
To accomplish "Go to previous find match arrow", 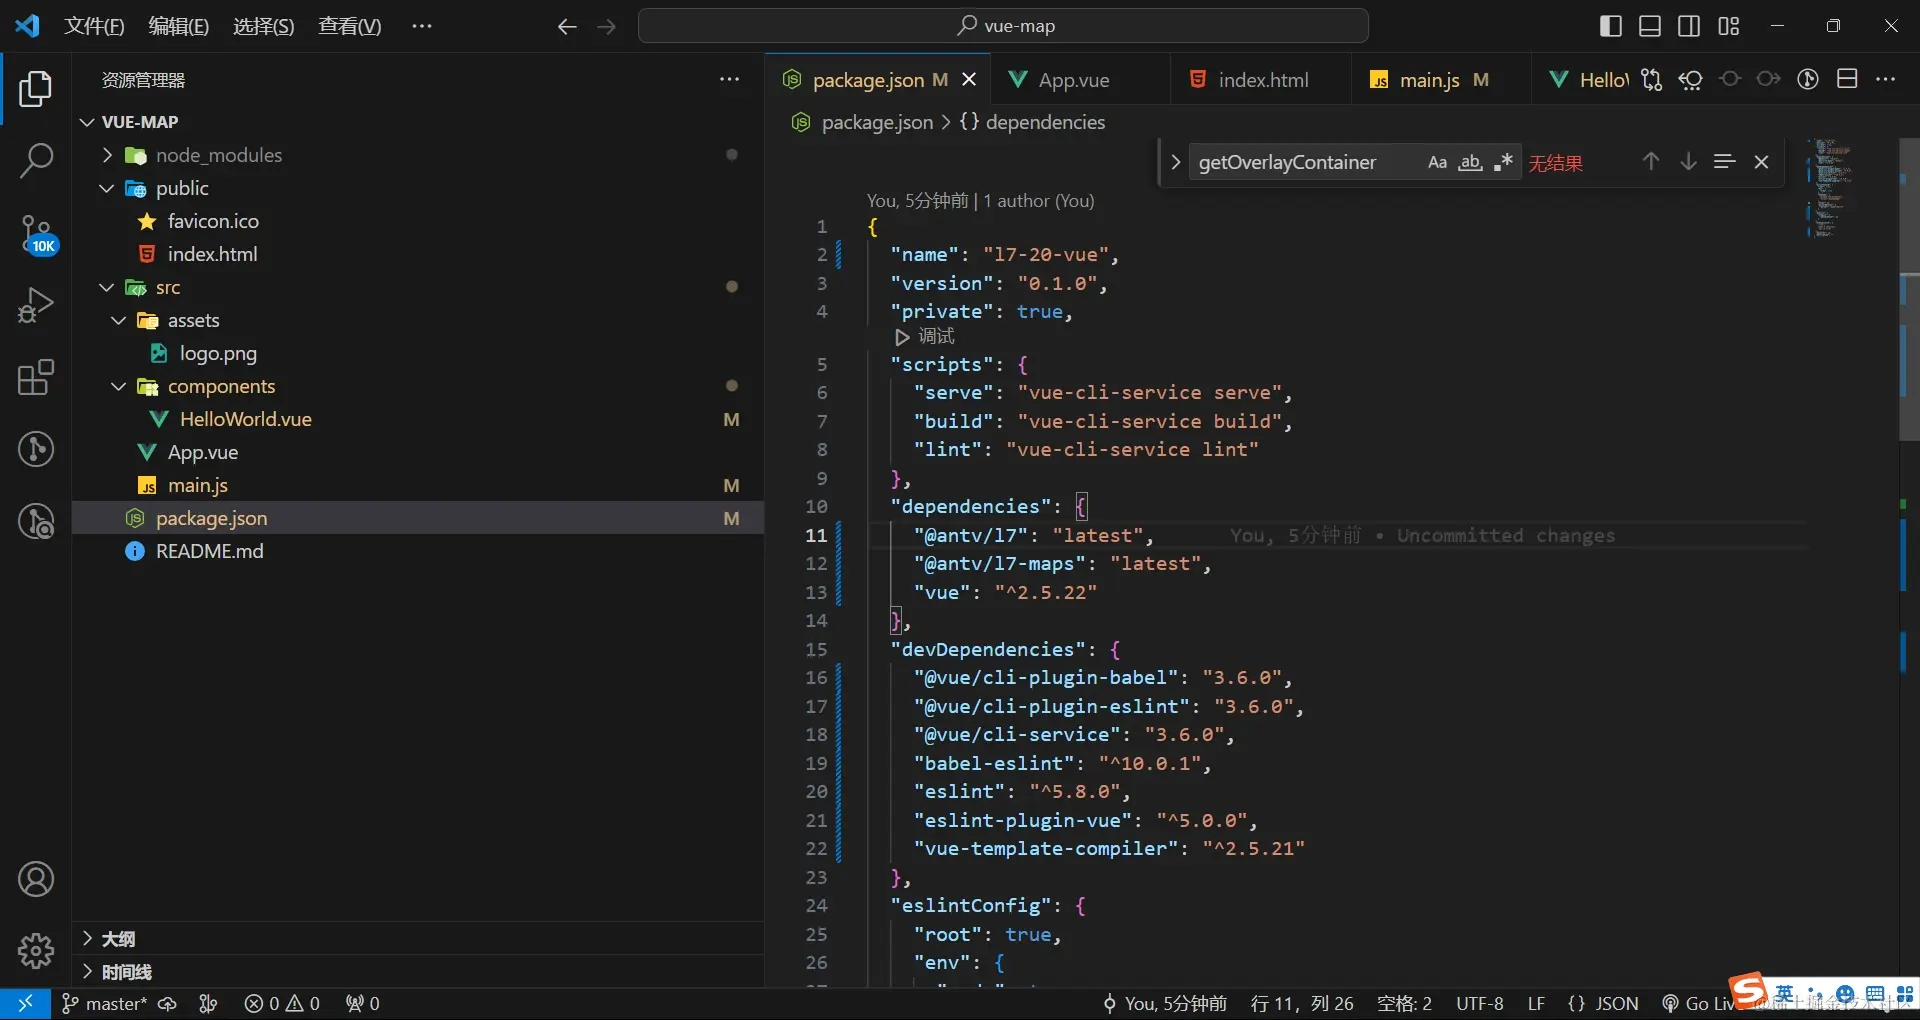I will click(1651, 162).
